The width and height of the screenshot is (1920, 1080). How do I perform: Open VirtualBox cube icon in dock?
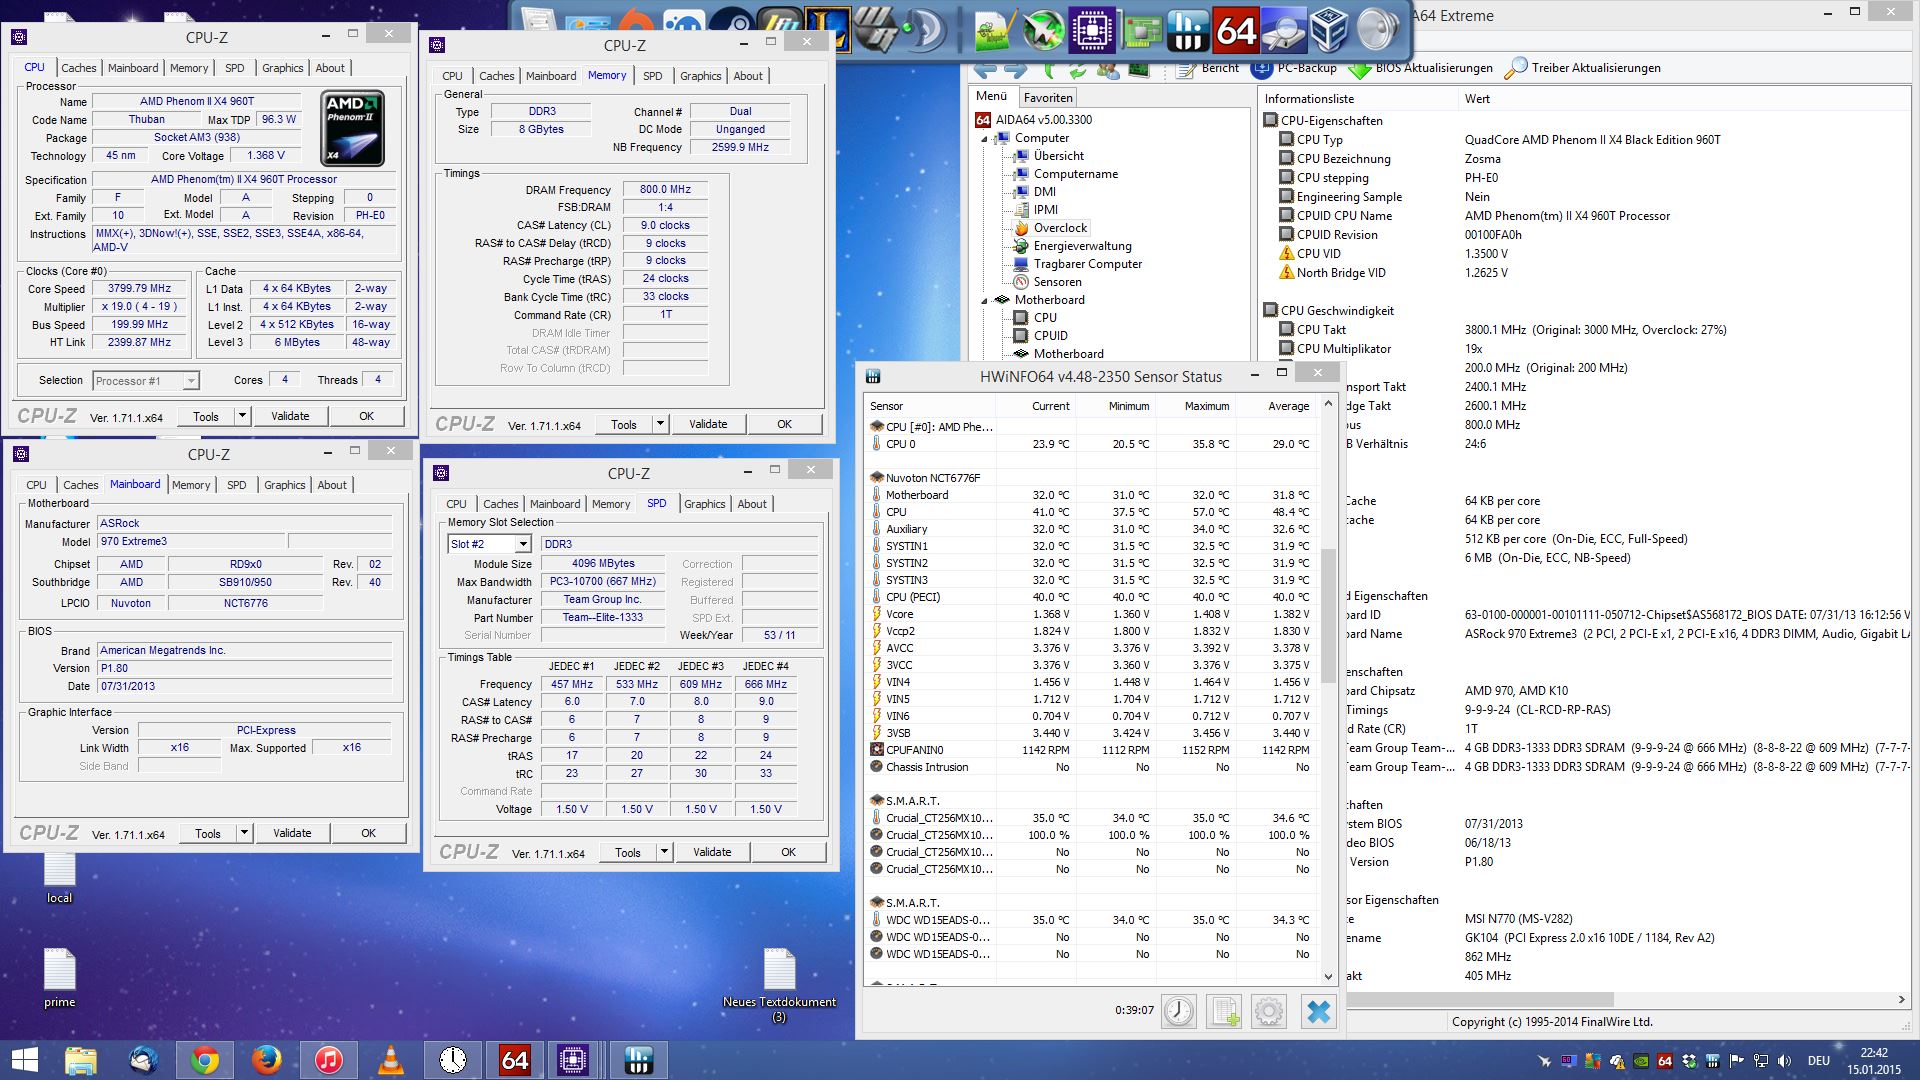tap(1329, 30)
